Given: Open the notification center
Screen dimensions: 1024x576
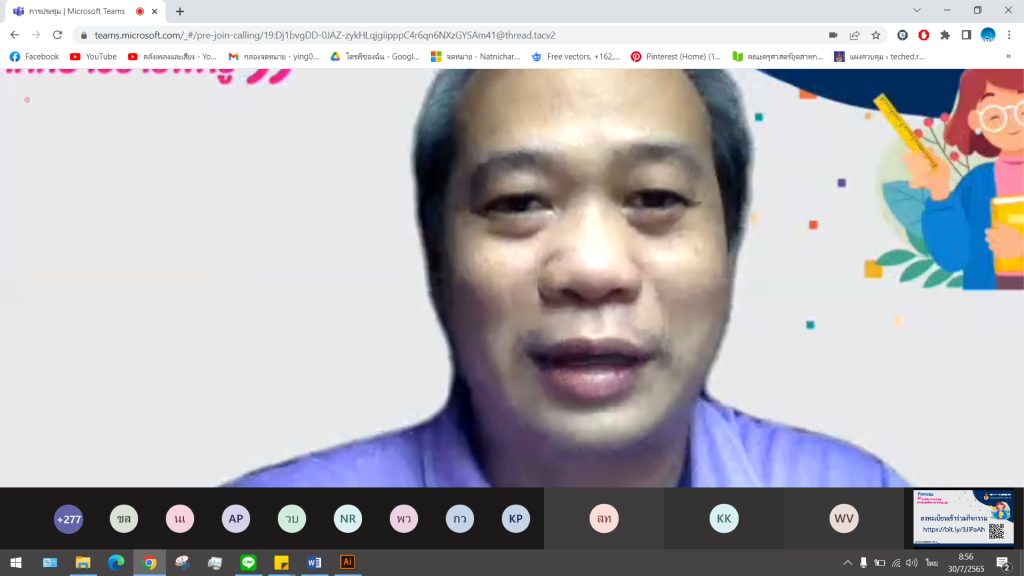Looking at the screenshot, I should point(1004,563).
